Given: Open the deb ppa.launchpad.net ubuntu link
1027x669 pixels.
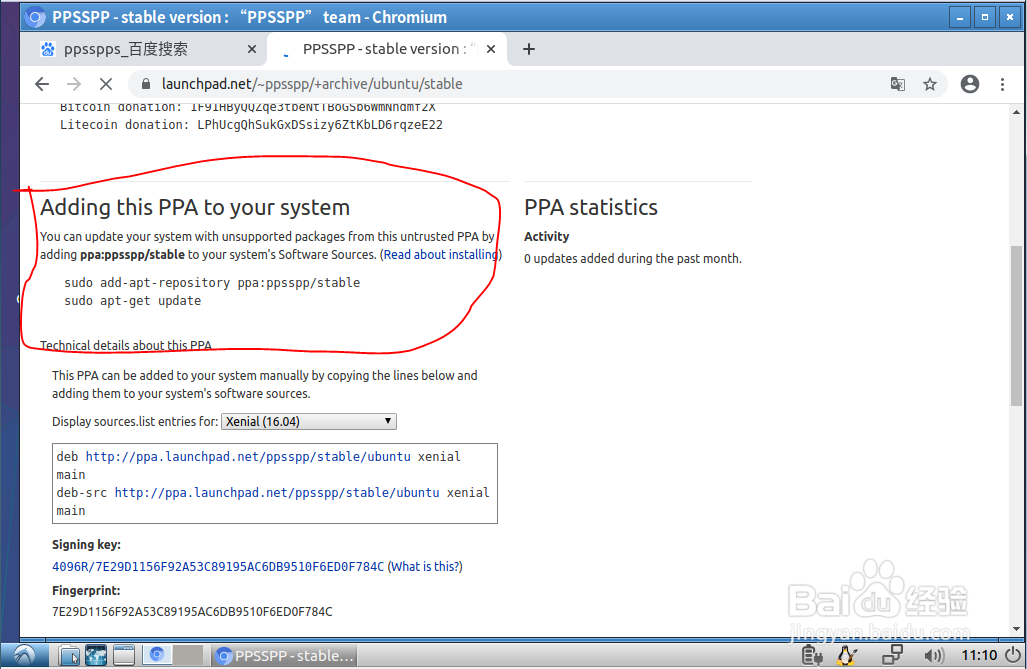Looking at the screenshot, I should (x=248, y=457).
